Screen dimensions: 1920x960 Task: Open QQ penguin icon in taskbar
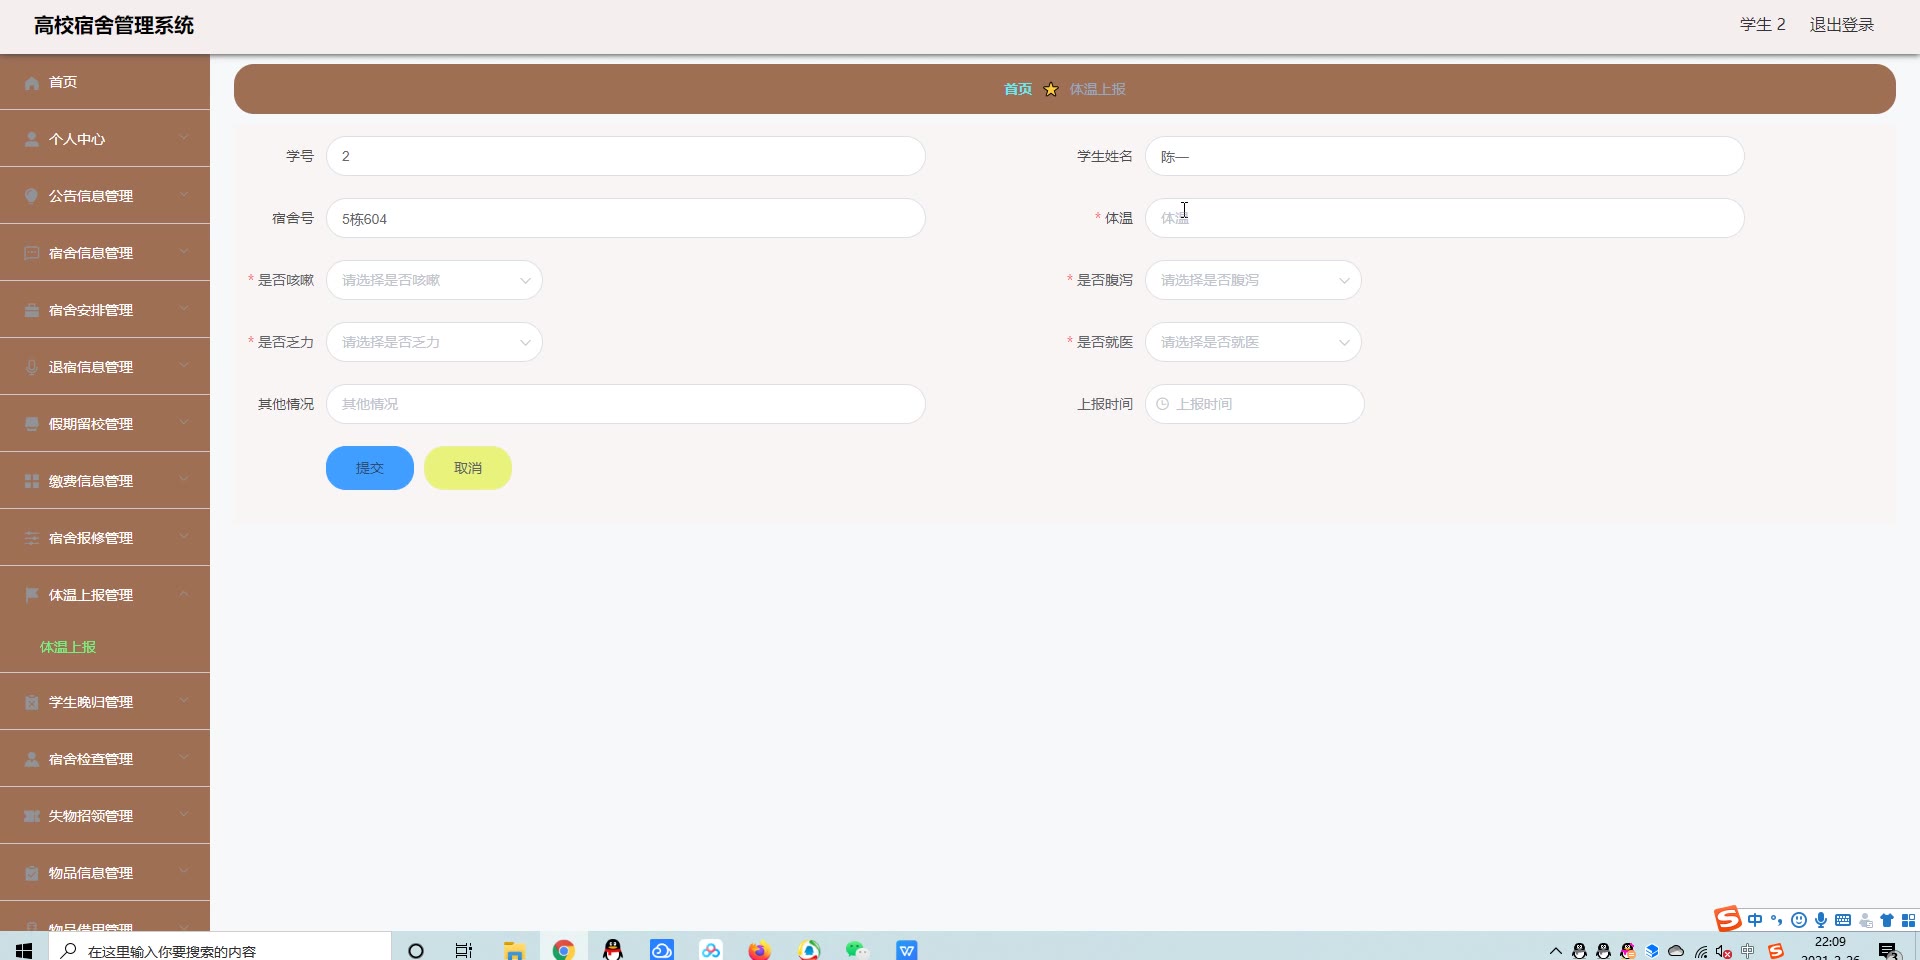tap(613, 950)
